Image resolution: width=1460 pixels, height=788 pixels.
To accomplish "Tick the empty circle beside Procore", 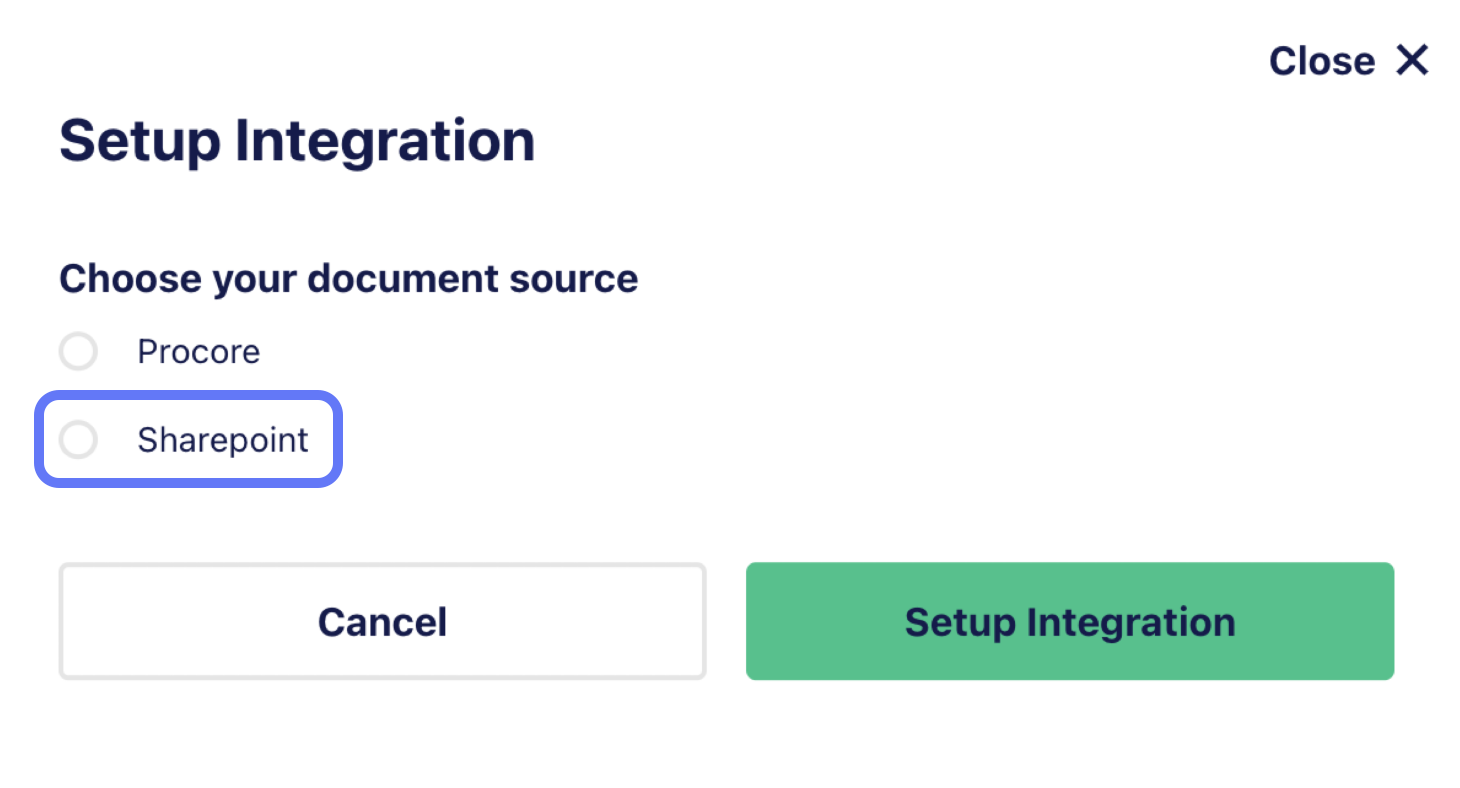I will click(x=78, y=352).
